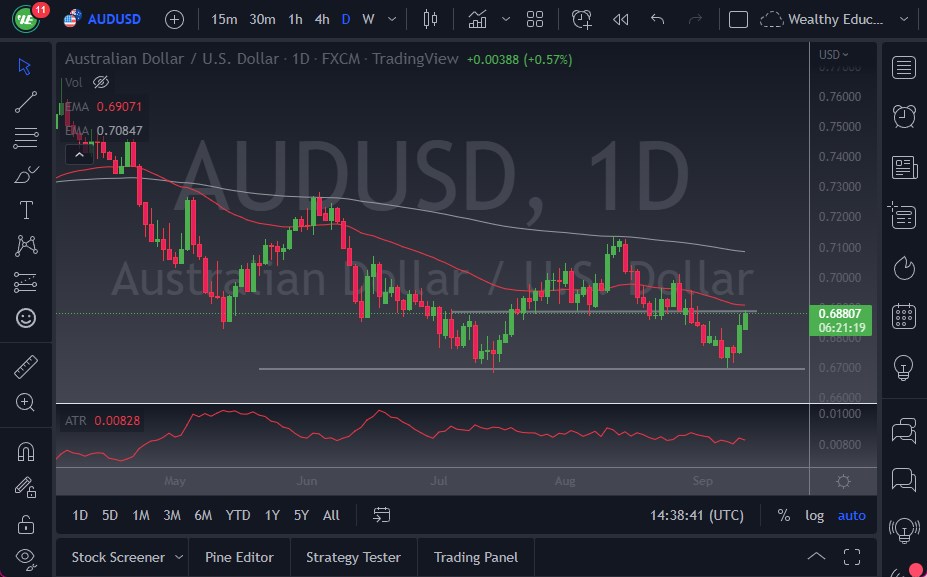Toggle auto scaling on the price axis
This screenshot has height=577, width=927.
coord(851,515)
